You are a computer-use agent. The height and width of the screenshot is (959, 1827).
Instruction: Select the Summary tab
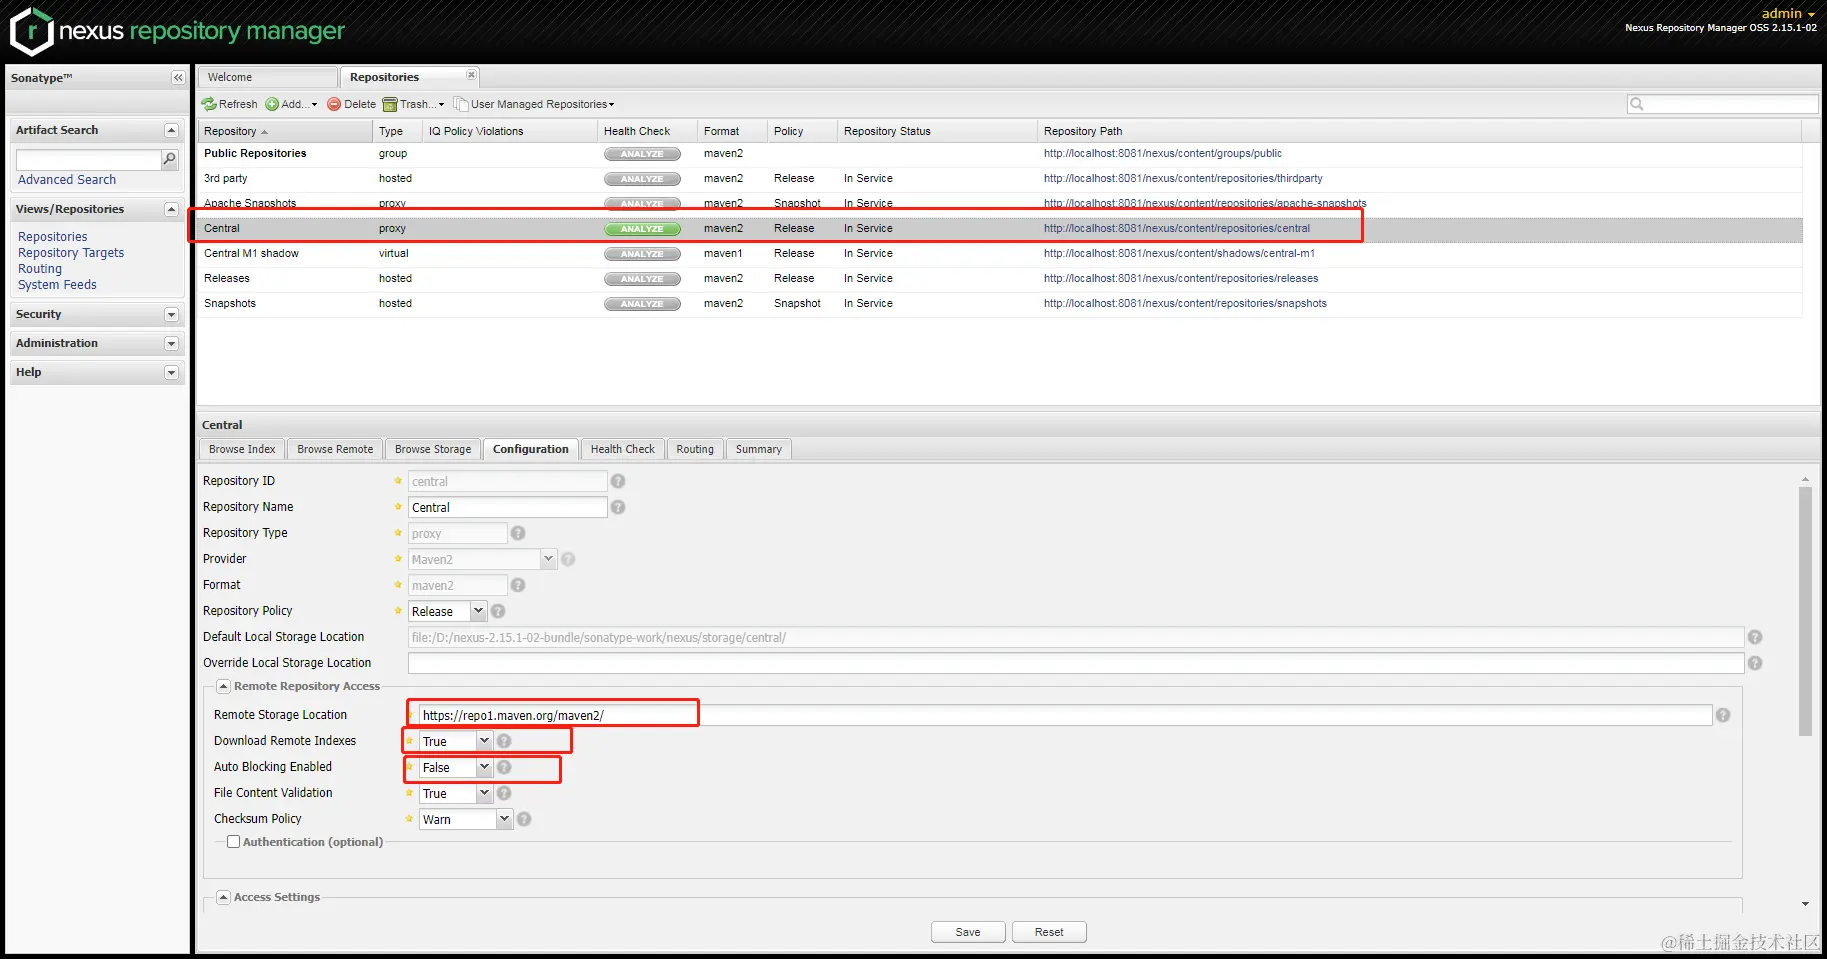coord(759,450)
